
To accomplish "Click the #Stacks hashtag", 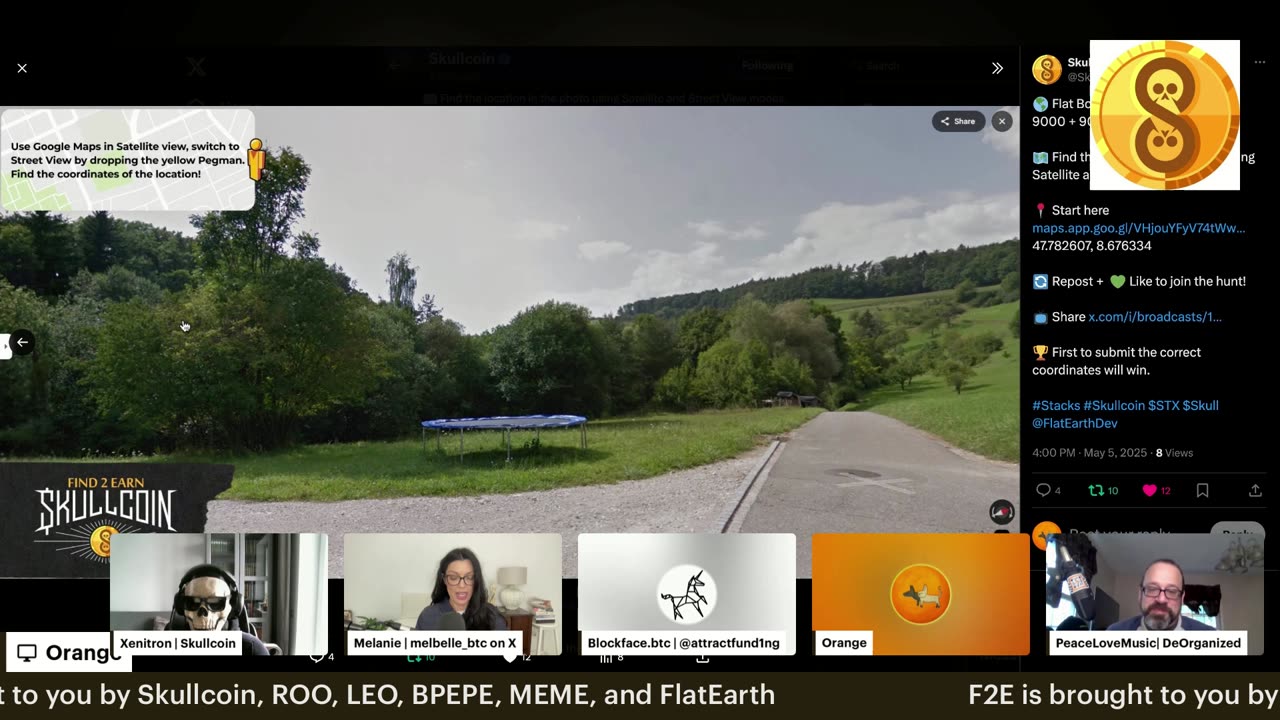I will 1056,406.
